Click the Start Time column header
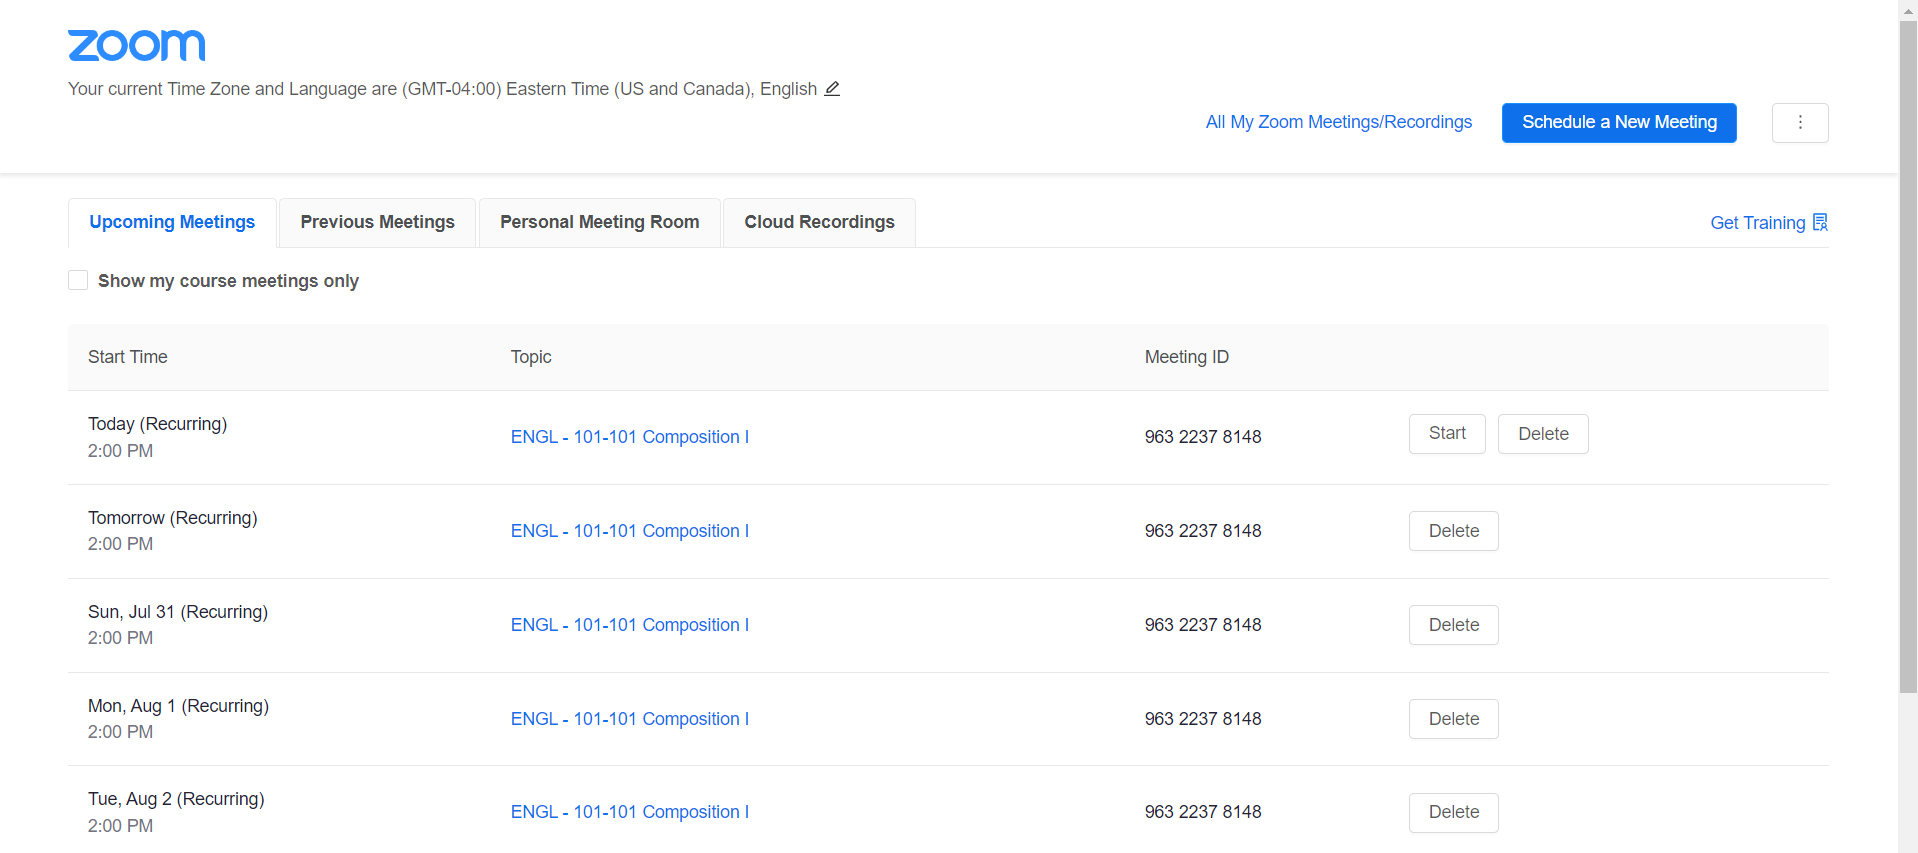This screenshot has height=853, width=1918. (x=128, y=357)
